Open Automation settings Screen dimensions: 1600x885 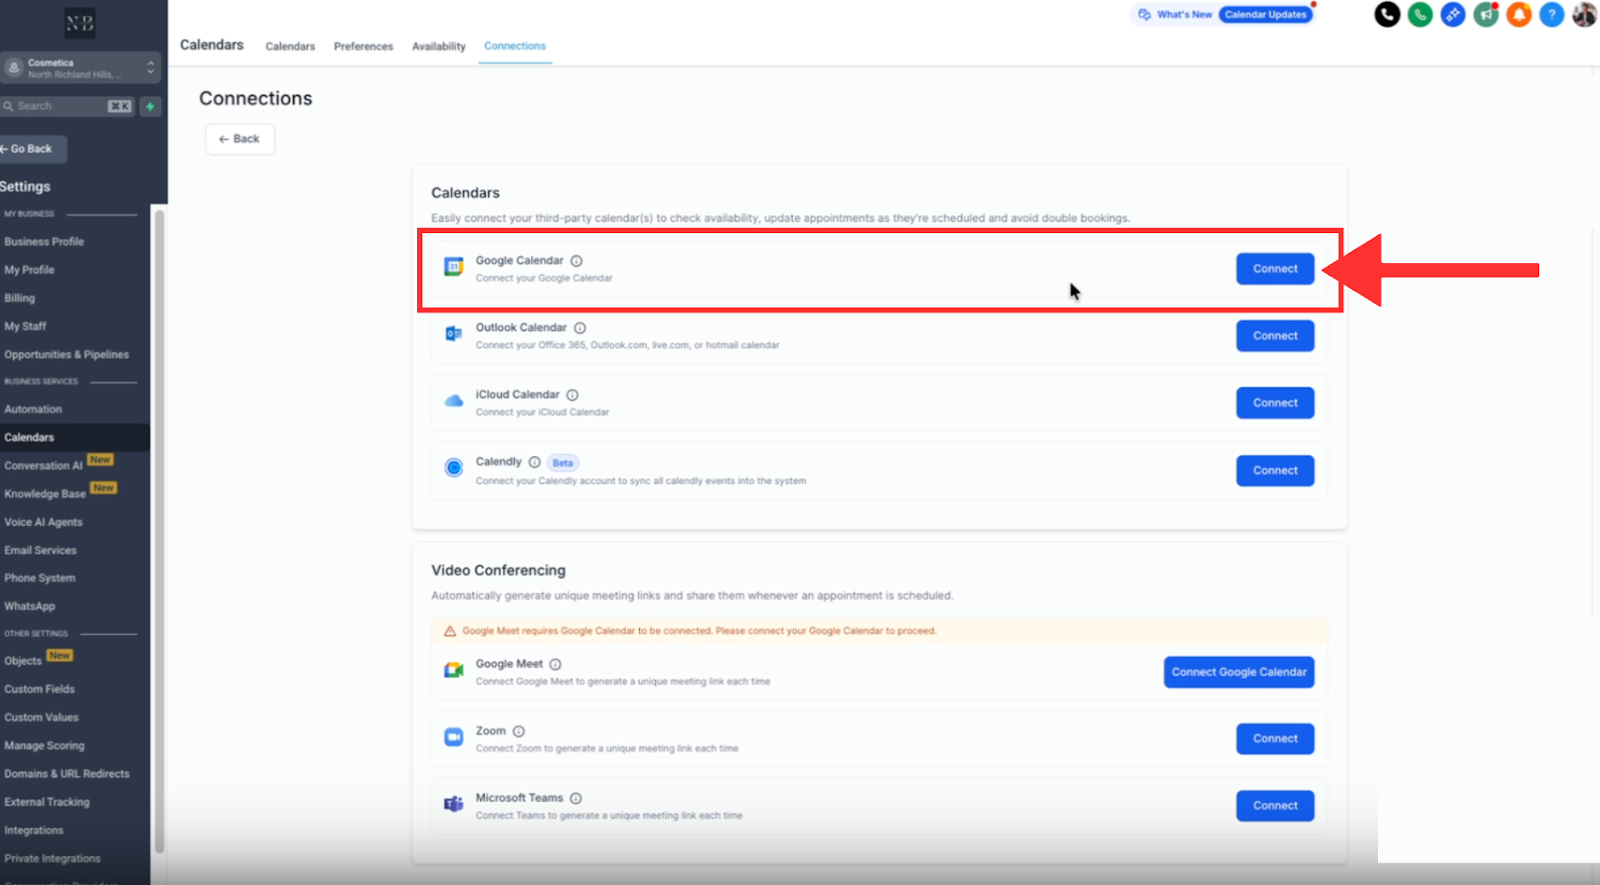coord(33,409)
